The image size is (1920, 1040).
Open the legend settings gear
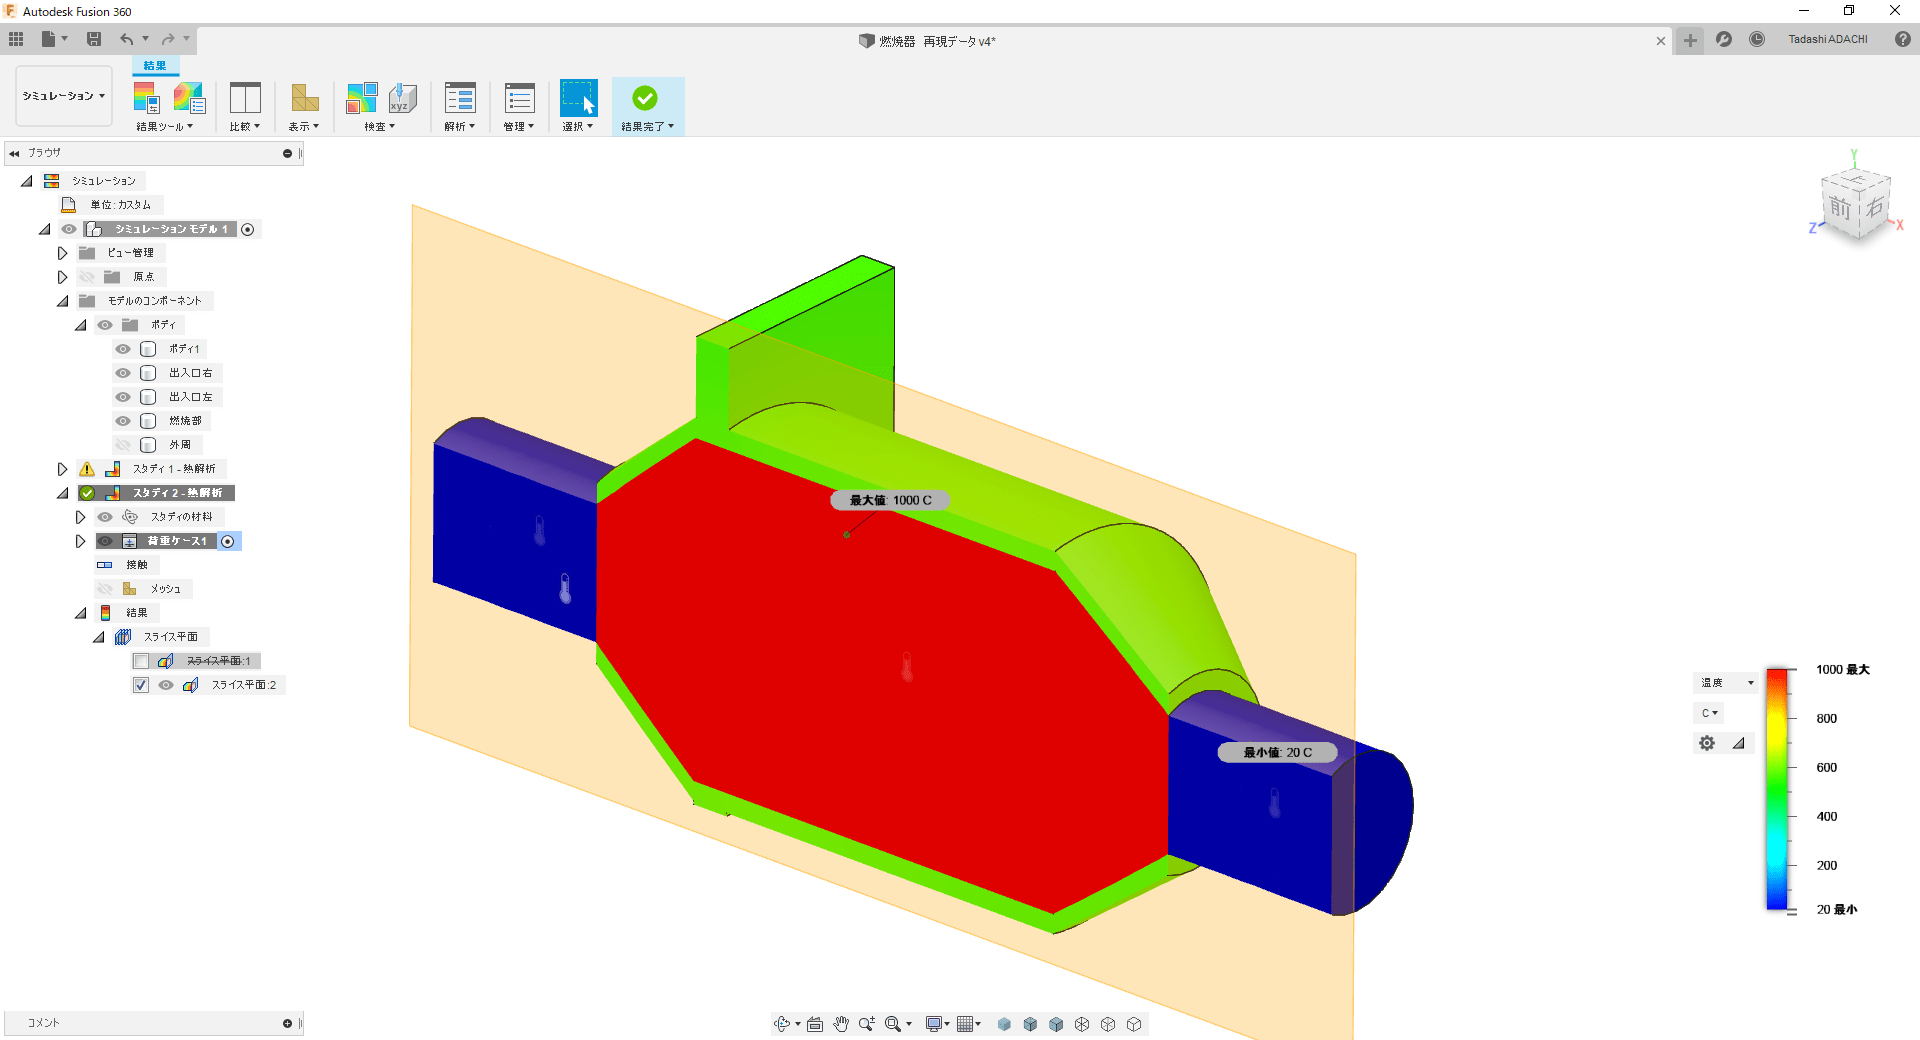coord(1706,743)
